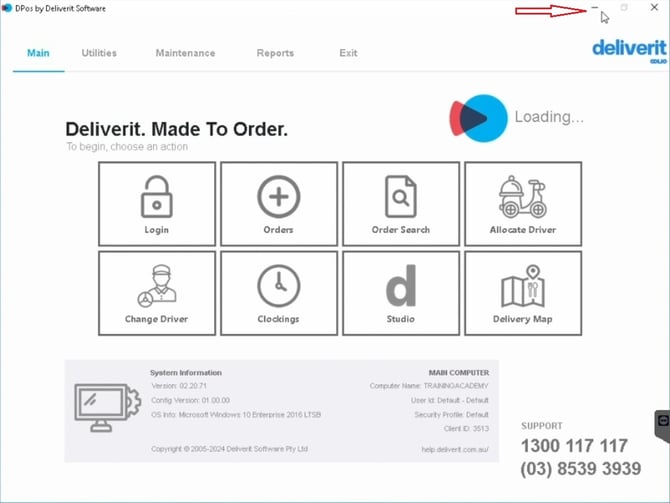Minimize the DPos window
670x503 pixels.
tap(594, 8)
